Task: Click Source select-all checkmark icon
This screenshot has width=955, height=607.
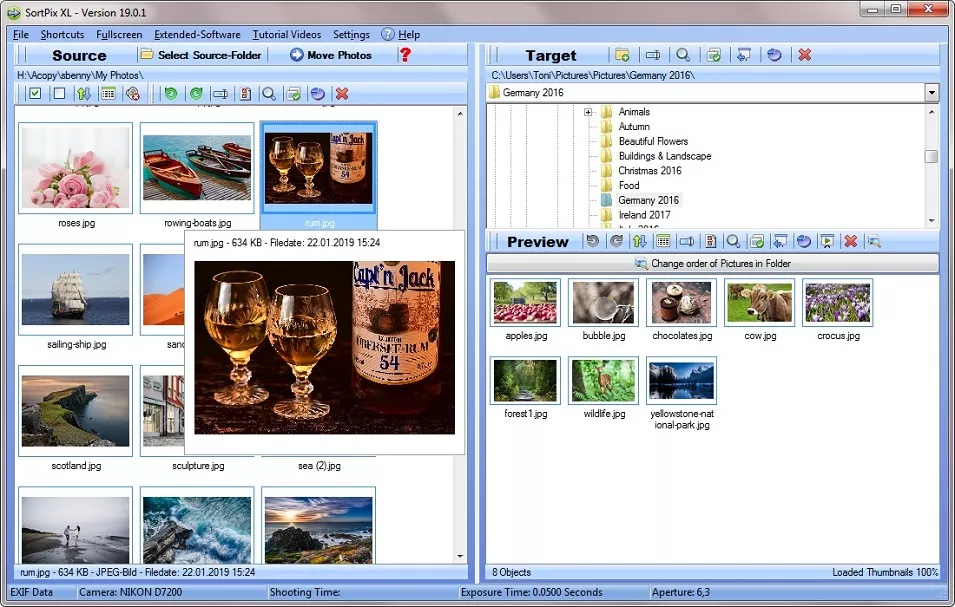Action: point(35,94)
